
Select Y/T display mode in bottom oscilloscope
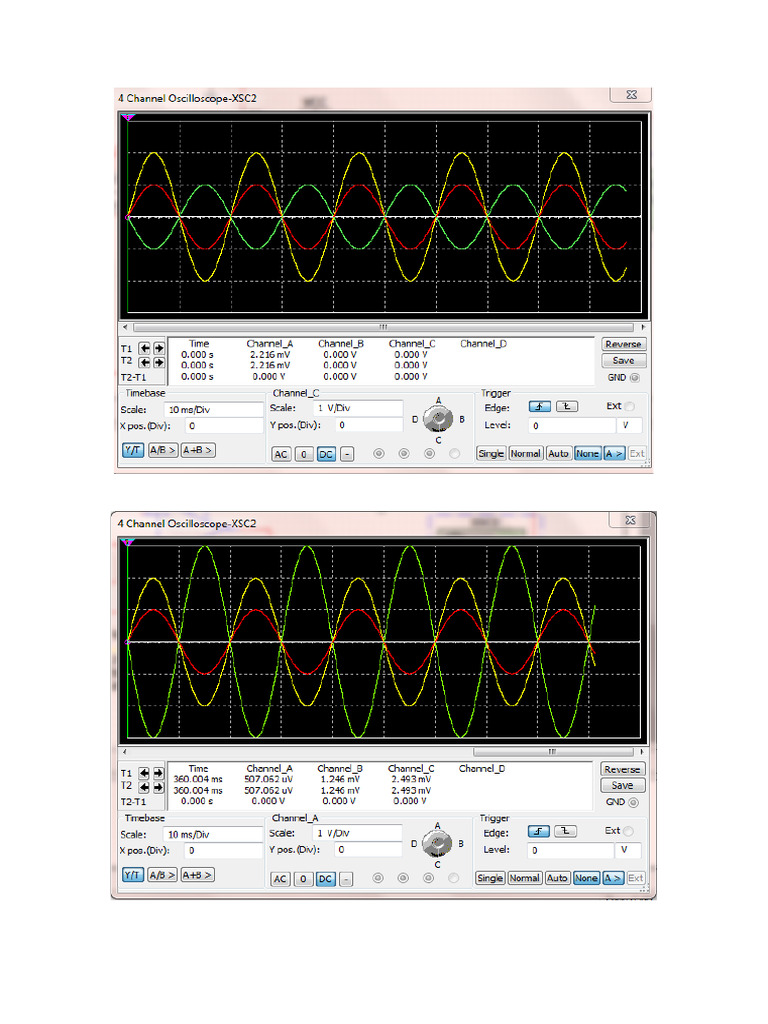pos(132,874)
